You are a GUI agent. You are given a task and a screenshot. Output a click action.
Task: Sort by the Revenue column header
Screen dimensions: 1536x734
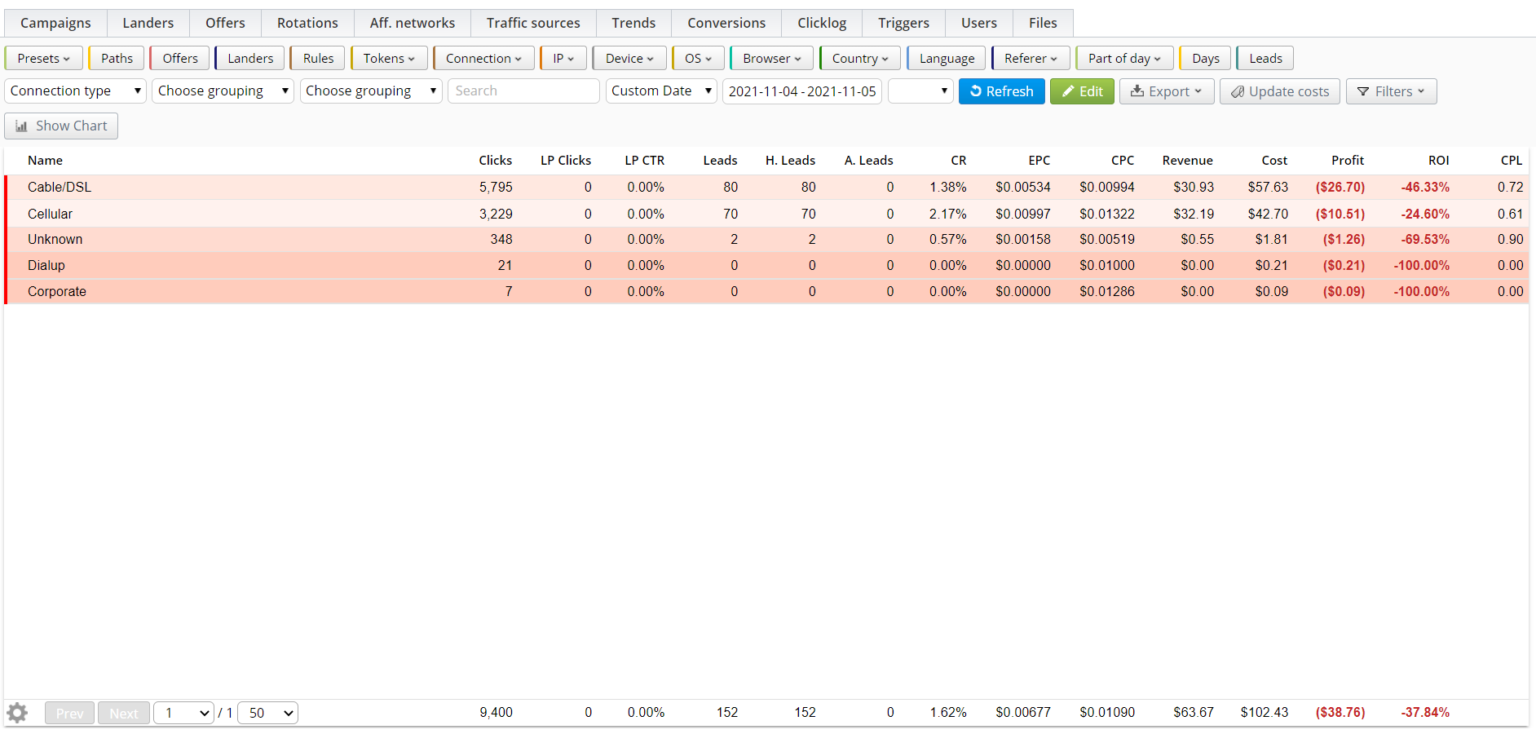1187,160
